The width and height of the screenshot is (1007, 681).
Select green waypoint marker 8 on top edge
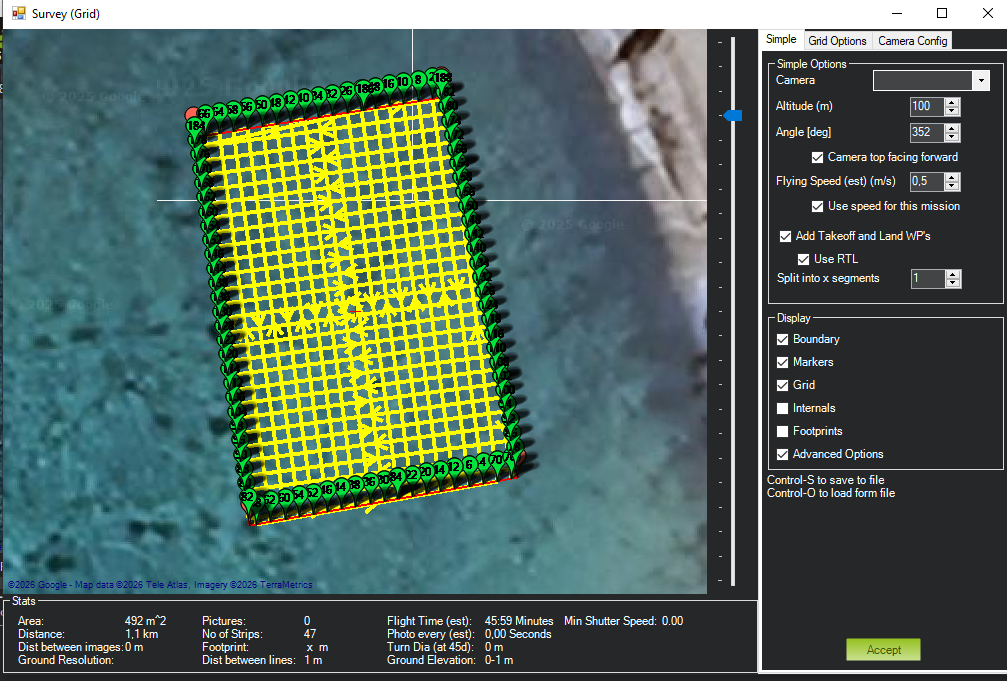(x=417, y=79)
